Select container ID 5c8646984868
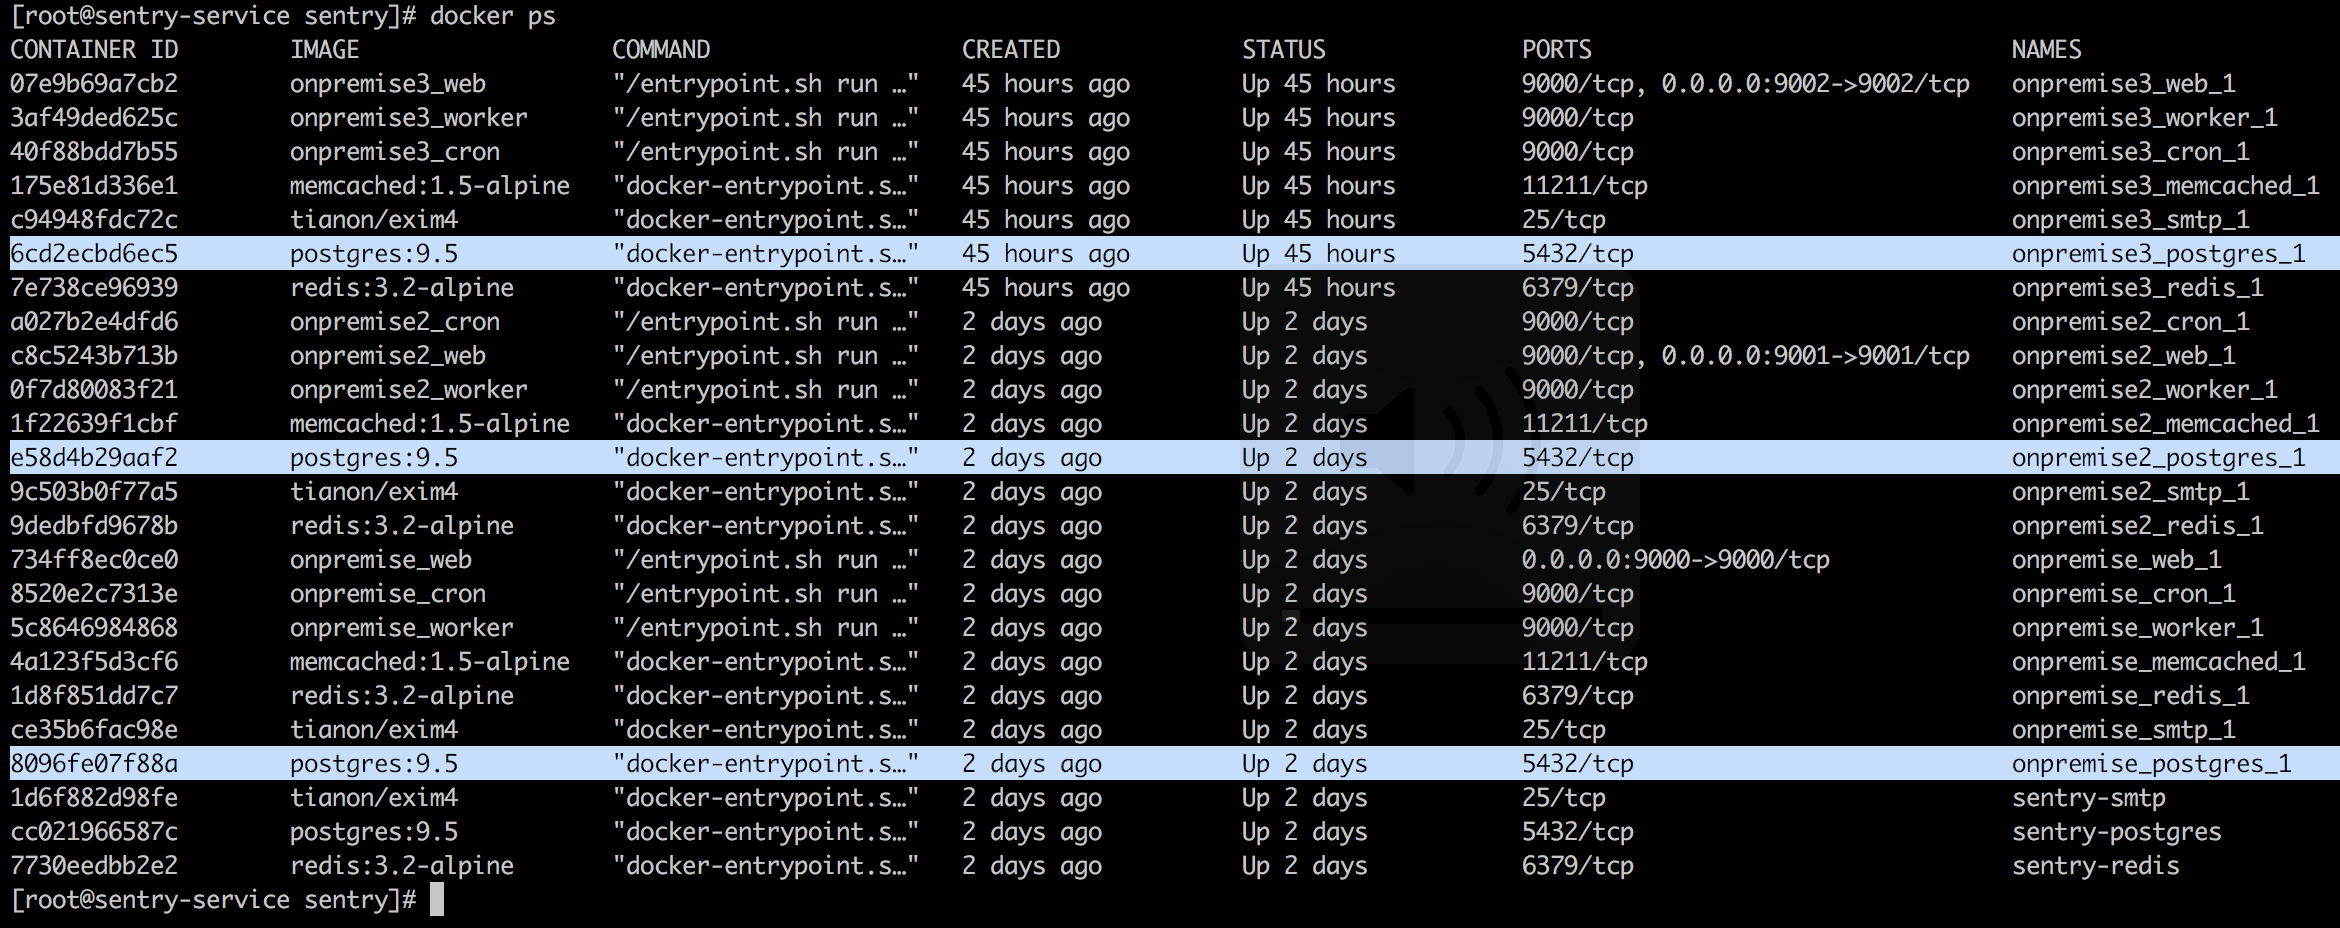Screen dimensions: 2340x928 point(94,628)
